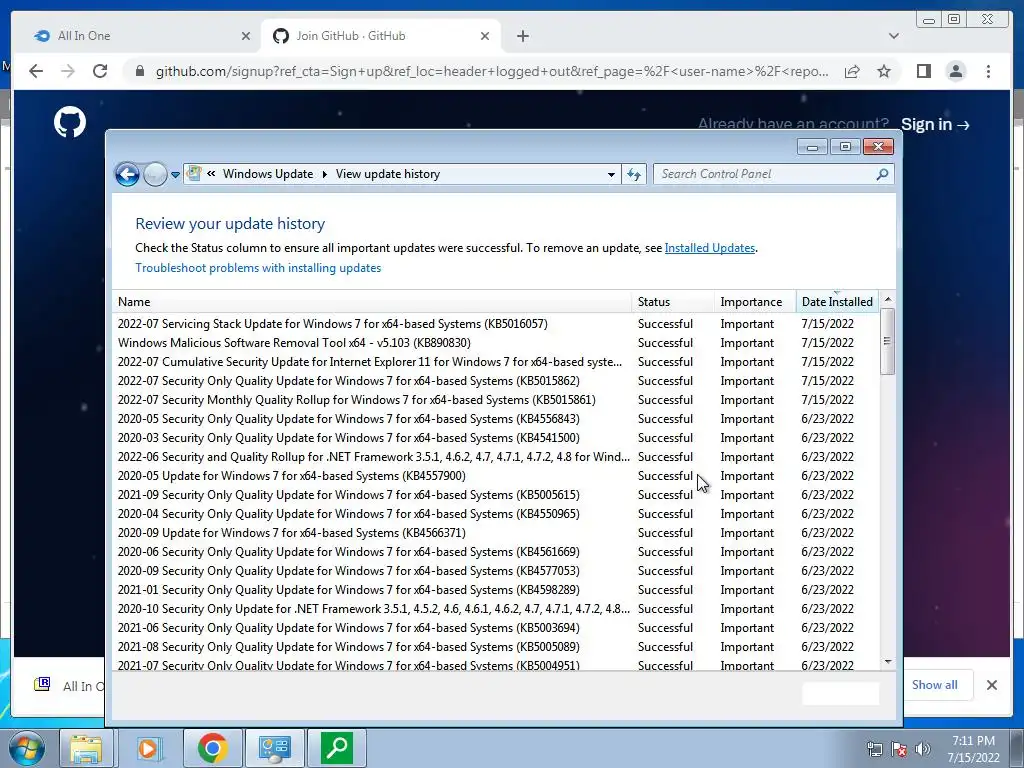
Task: Open Windows Media Player from taskbar
Action: pyautogui.click(x=150, y=748)
